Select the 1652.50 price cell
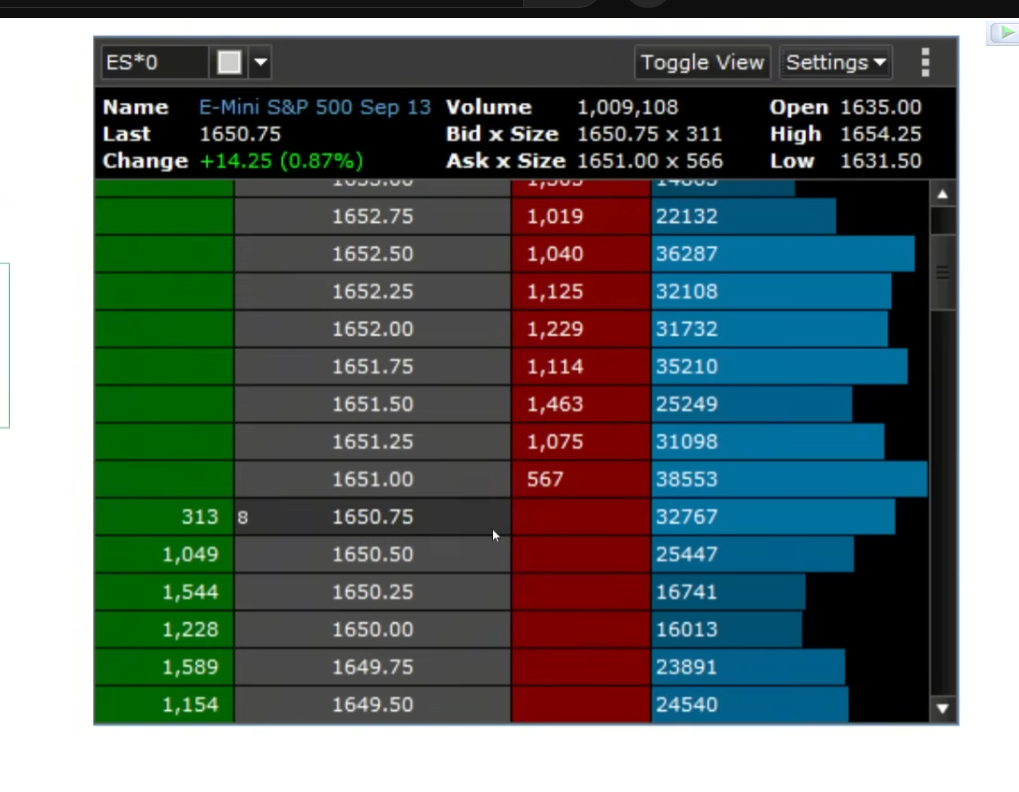 pos(372,254)
